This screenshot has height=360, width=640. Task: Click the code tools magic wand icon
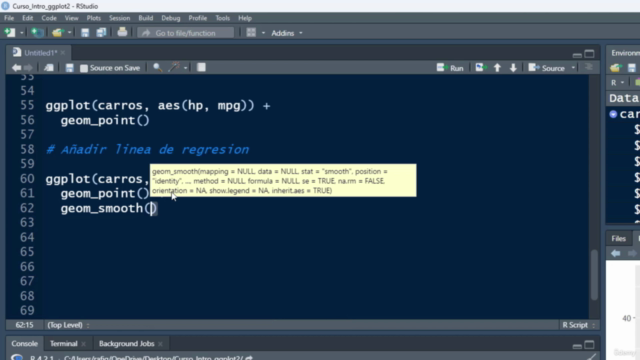[x=174, y=67]
